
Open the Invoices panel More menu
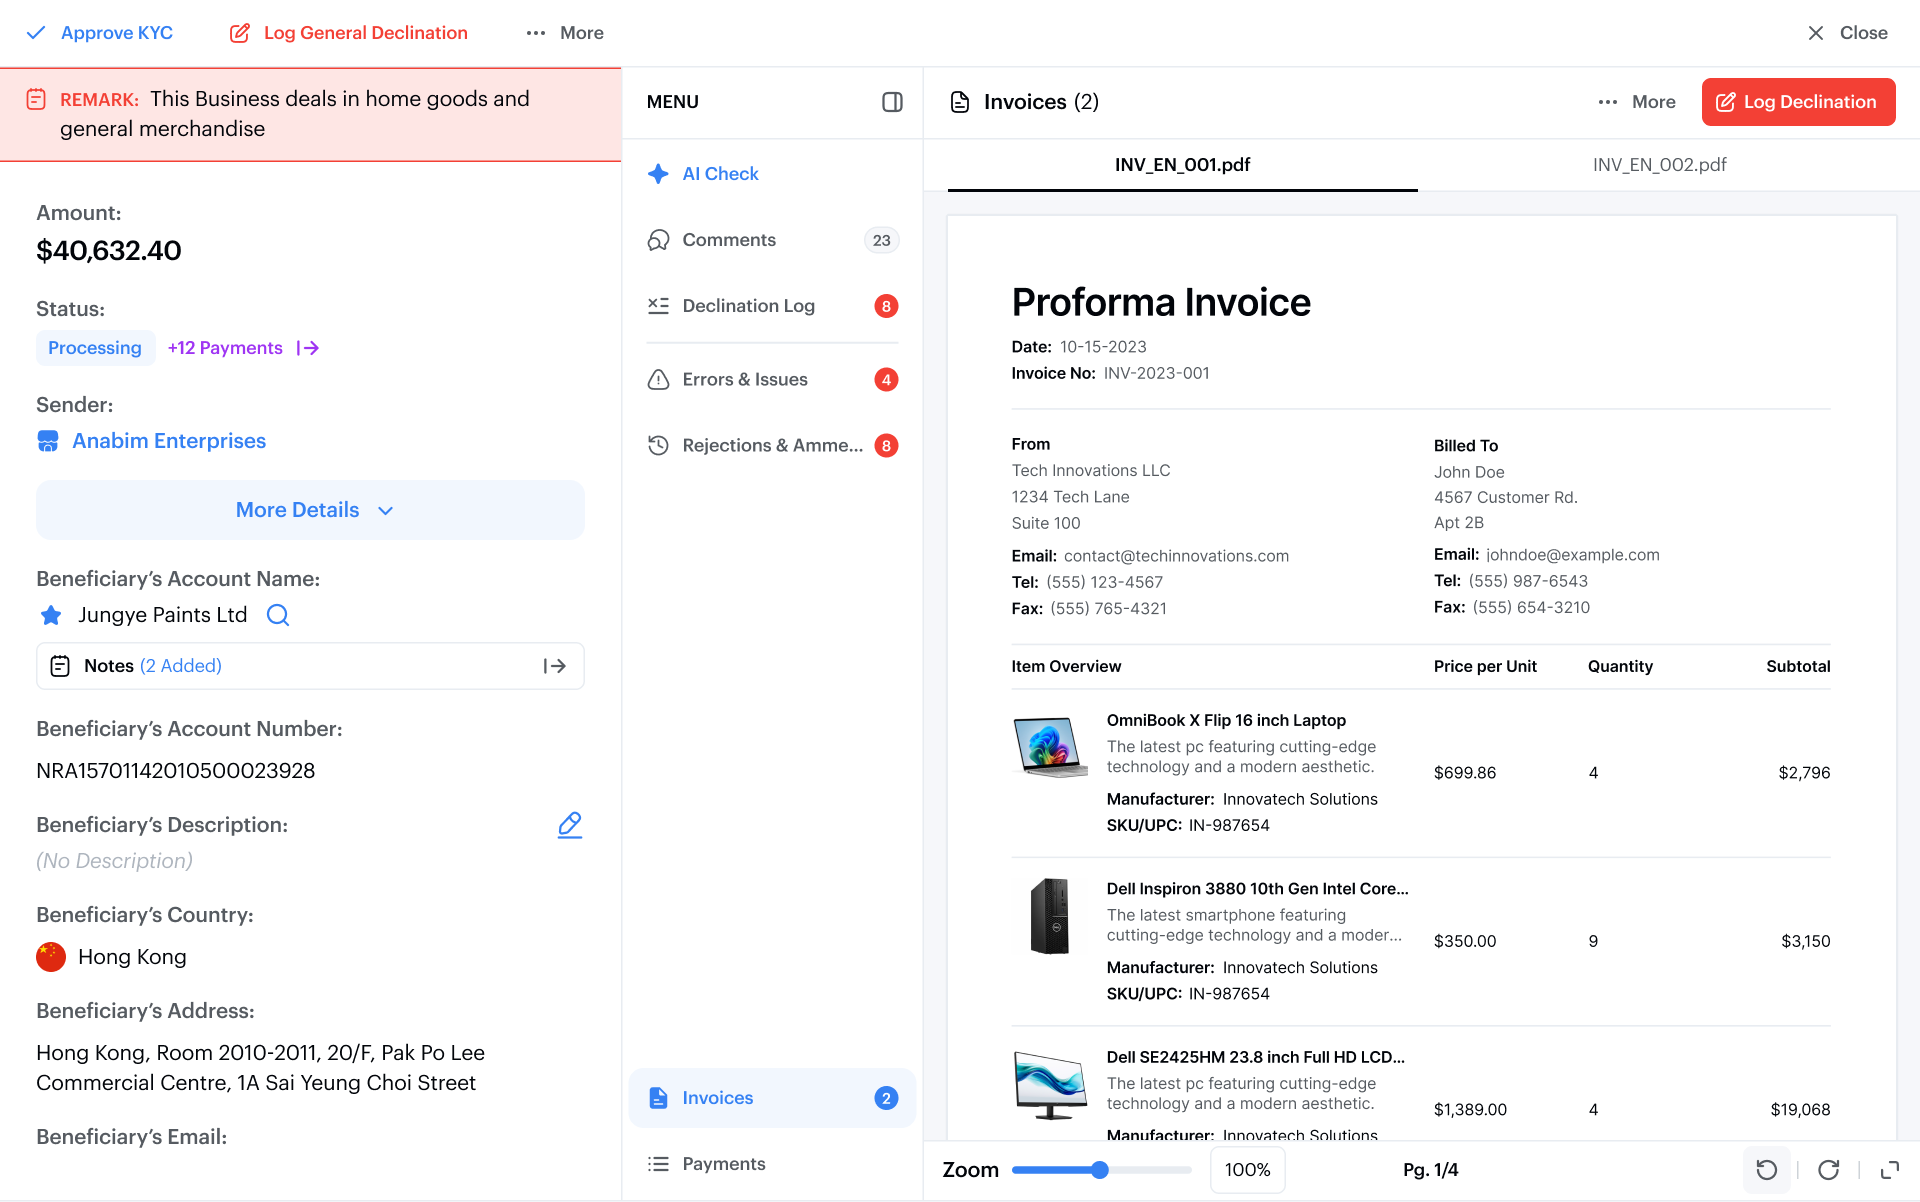pyautogui.click(x=1637, y=102)
